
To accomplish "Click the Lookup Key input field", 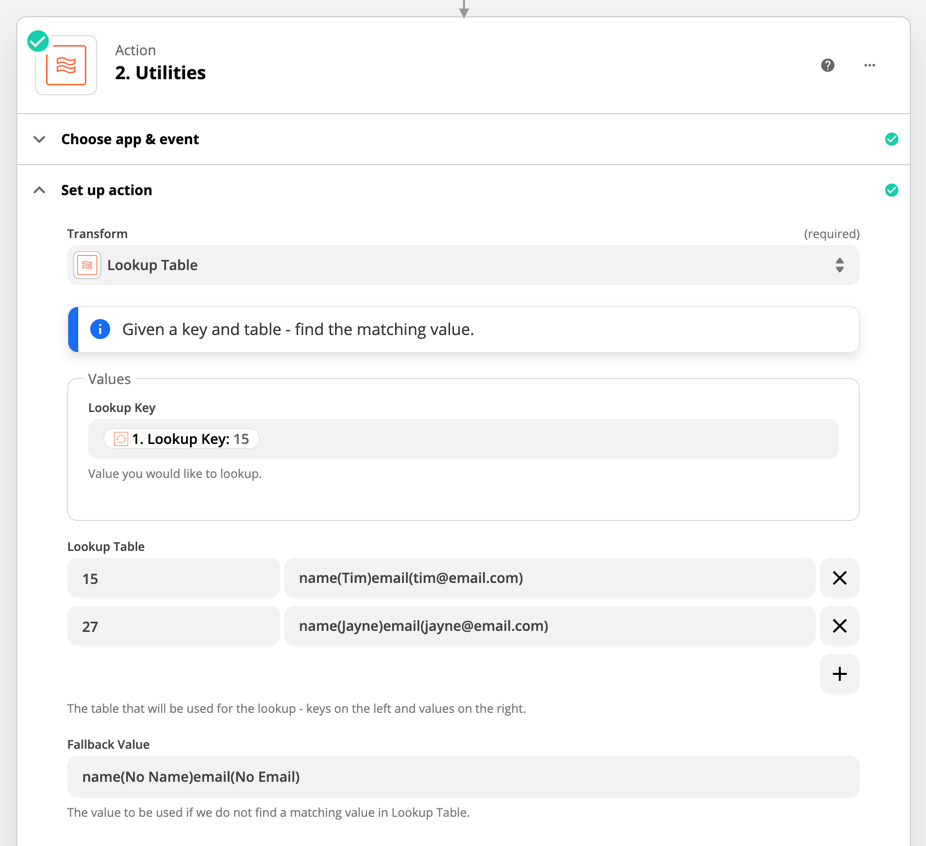I will tap(463, 439).
